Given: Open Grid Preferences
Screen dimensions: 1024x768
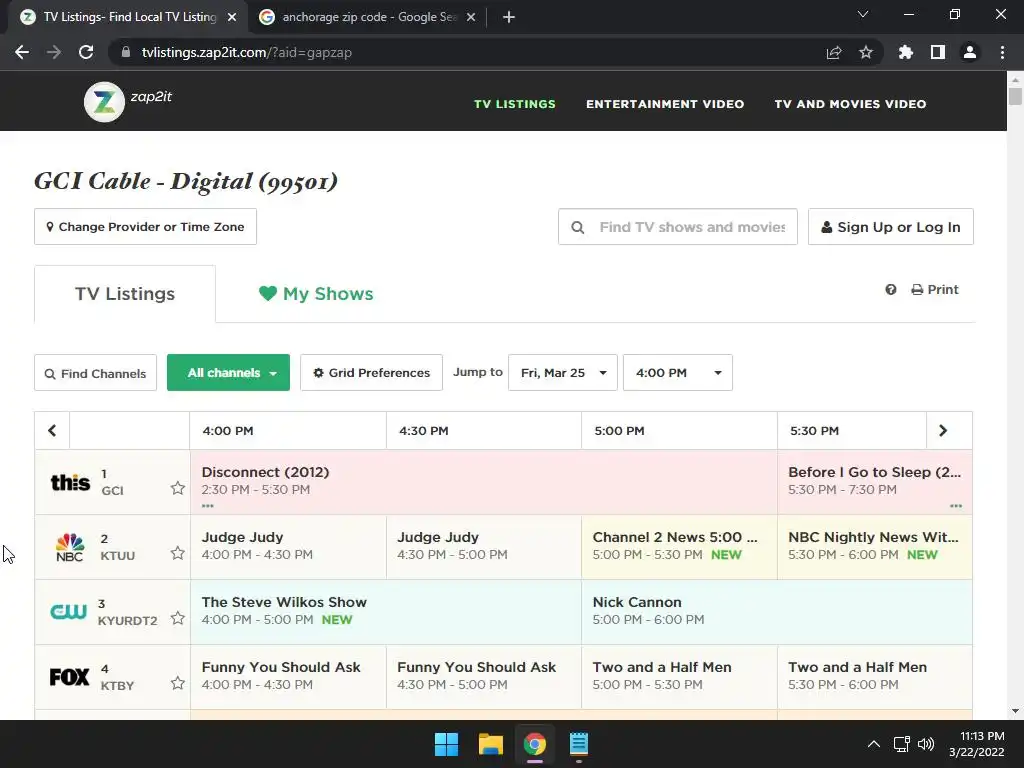Looking at the screenshot, I should tap(371, 373).
